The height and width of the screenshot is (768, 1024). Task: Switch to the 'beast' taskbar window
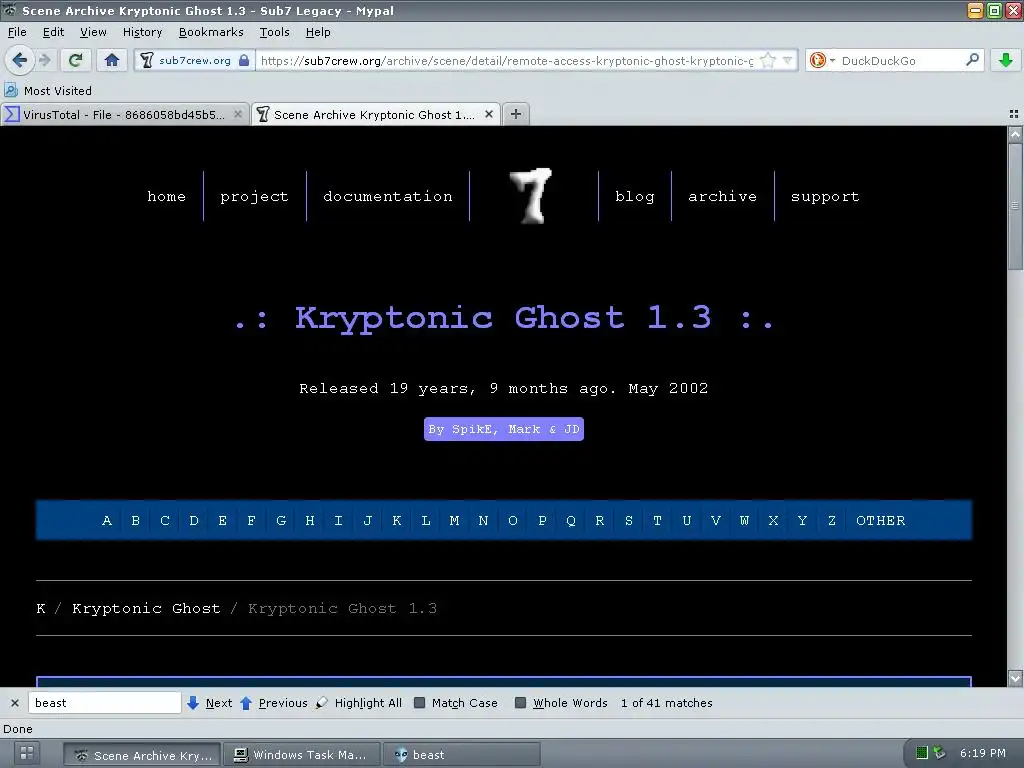461,755
